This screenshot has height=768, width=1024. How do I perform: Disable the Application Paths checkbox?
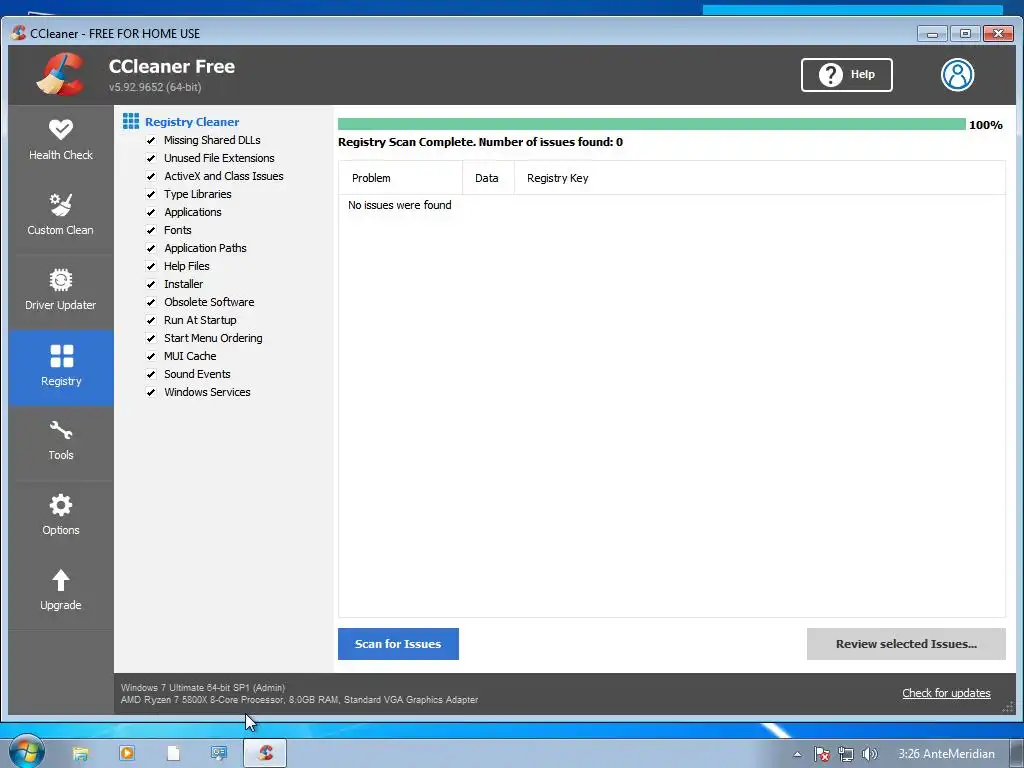151,248
